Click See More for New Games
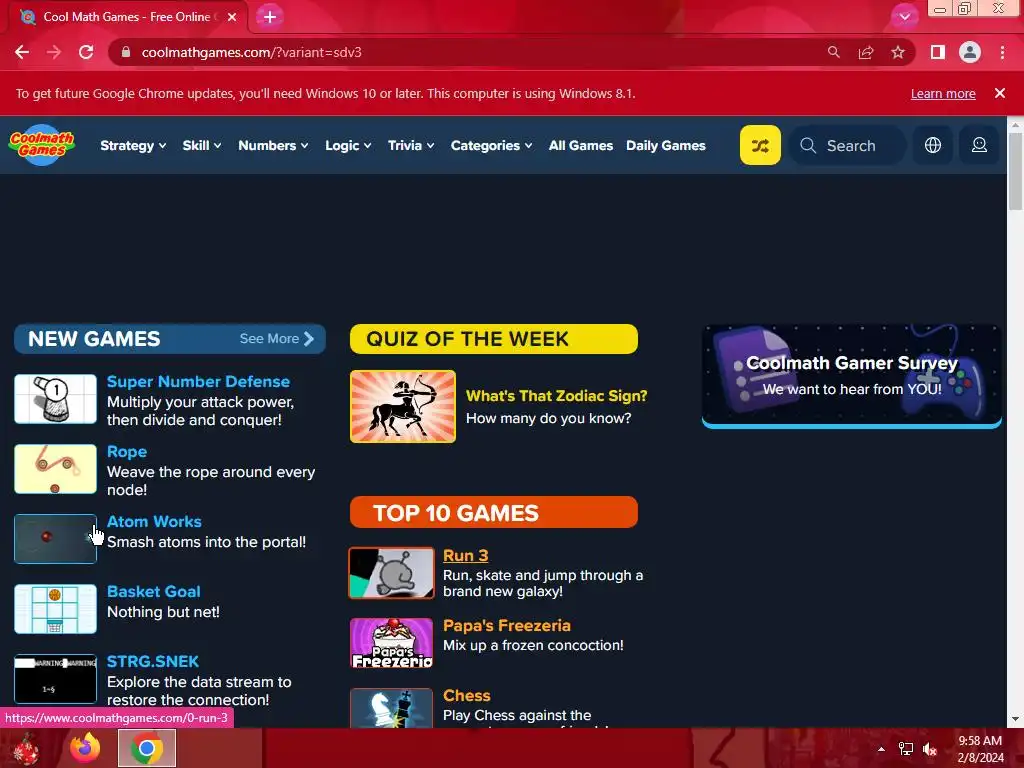Image resolution: width=1024 pixels, height=768 pixels. click(x=277, y=338)
